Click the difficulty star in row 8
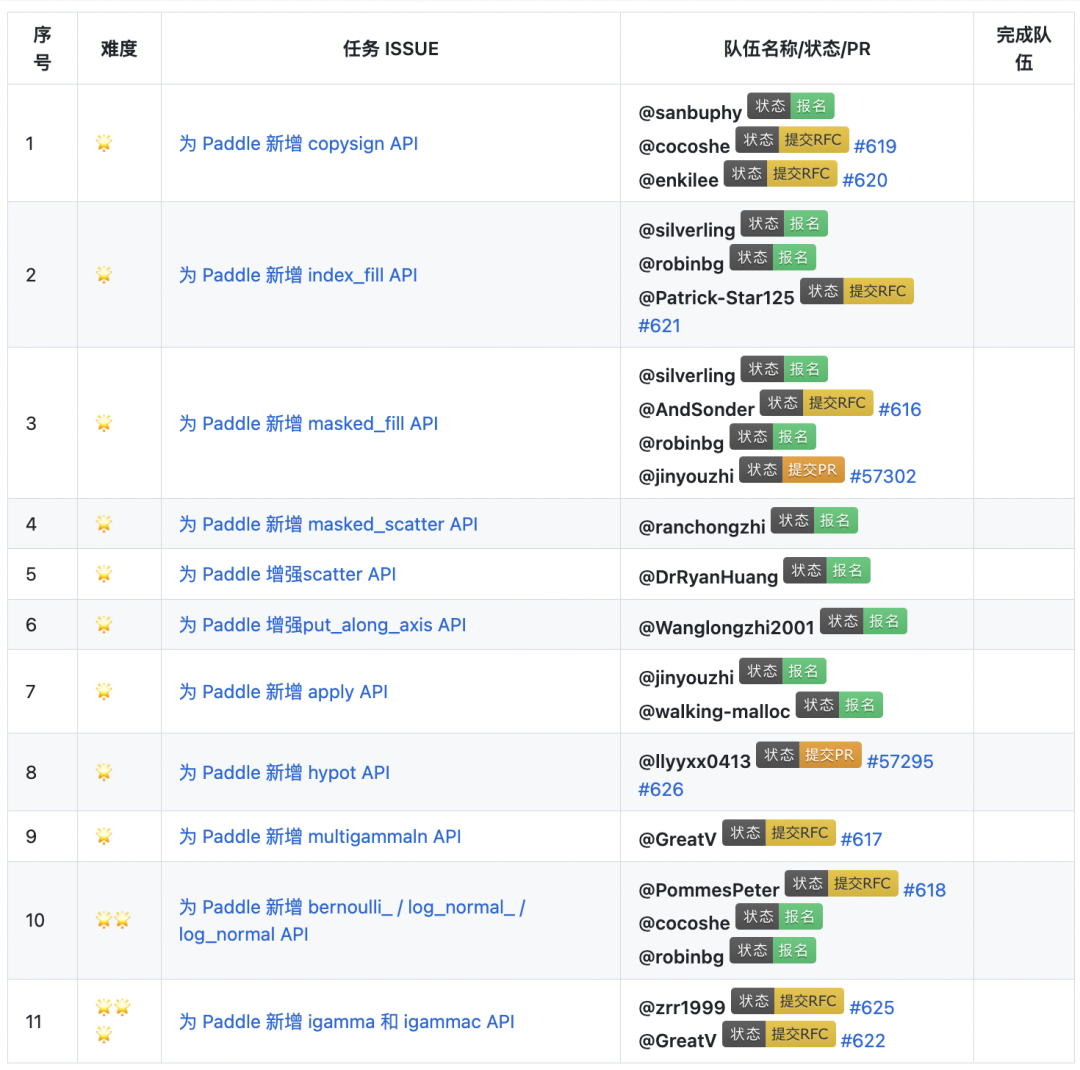Screen dimensions: 1080x1070 click(104, 772)
